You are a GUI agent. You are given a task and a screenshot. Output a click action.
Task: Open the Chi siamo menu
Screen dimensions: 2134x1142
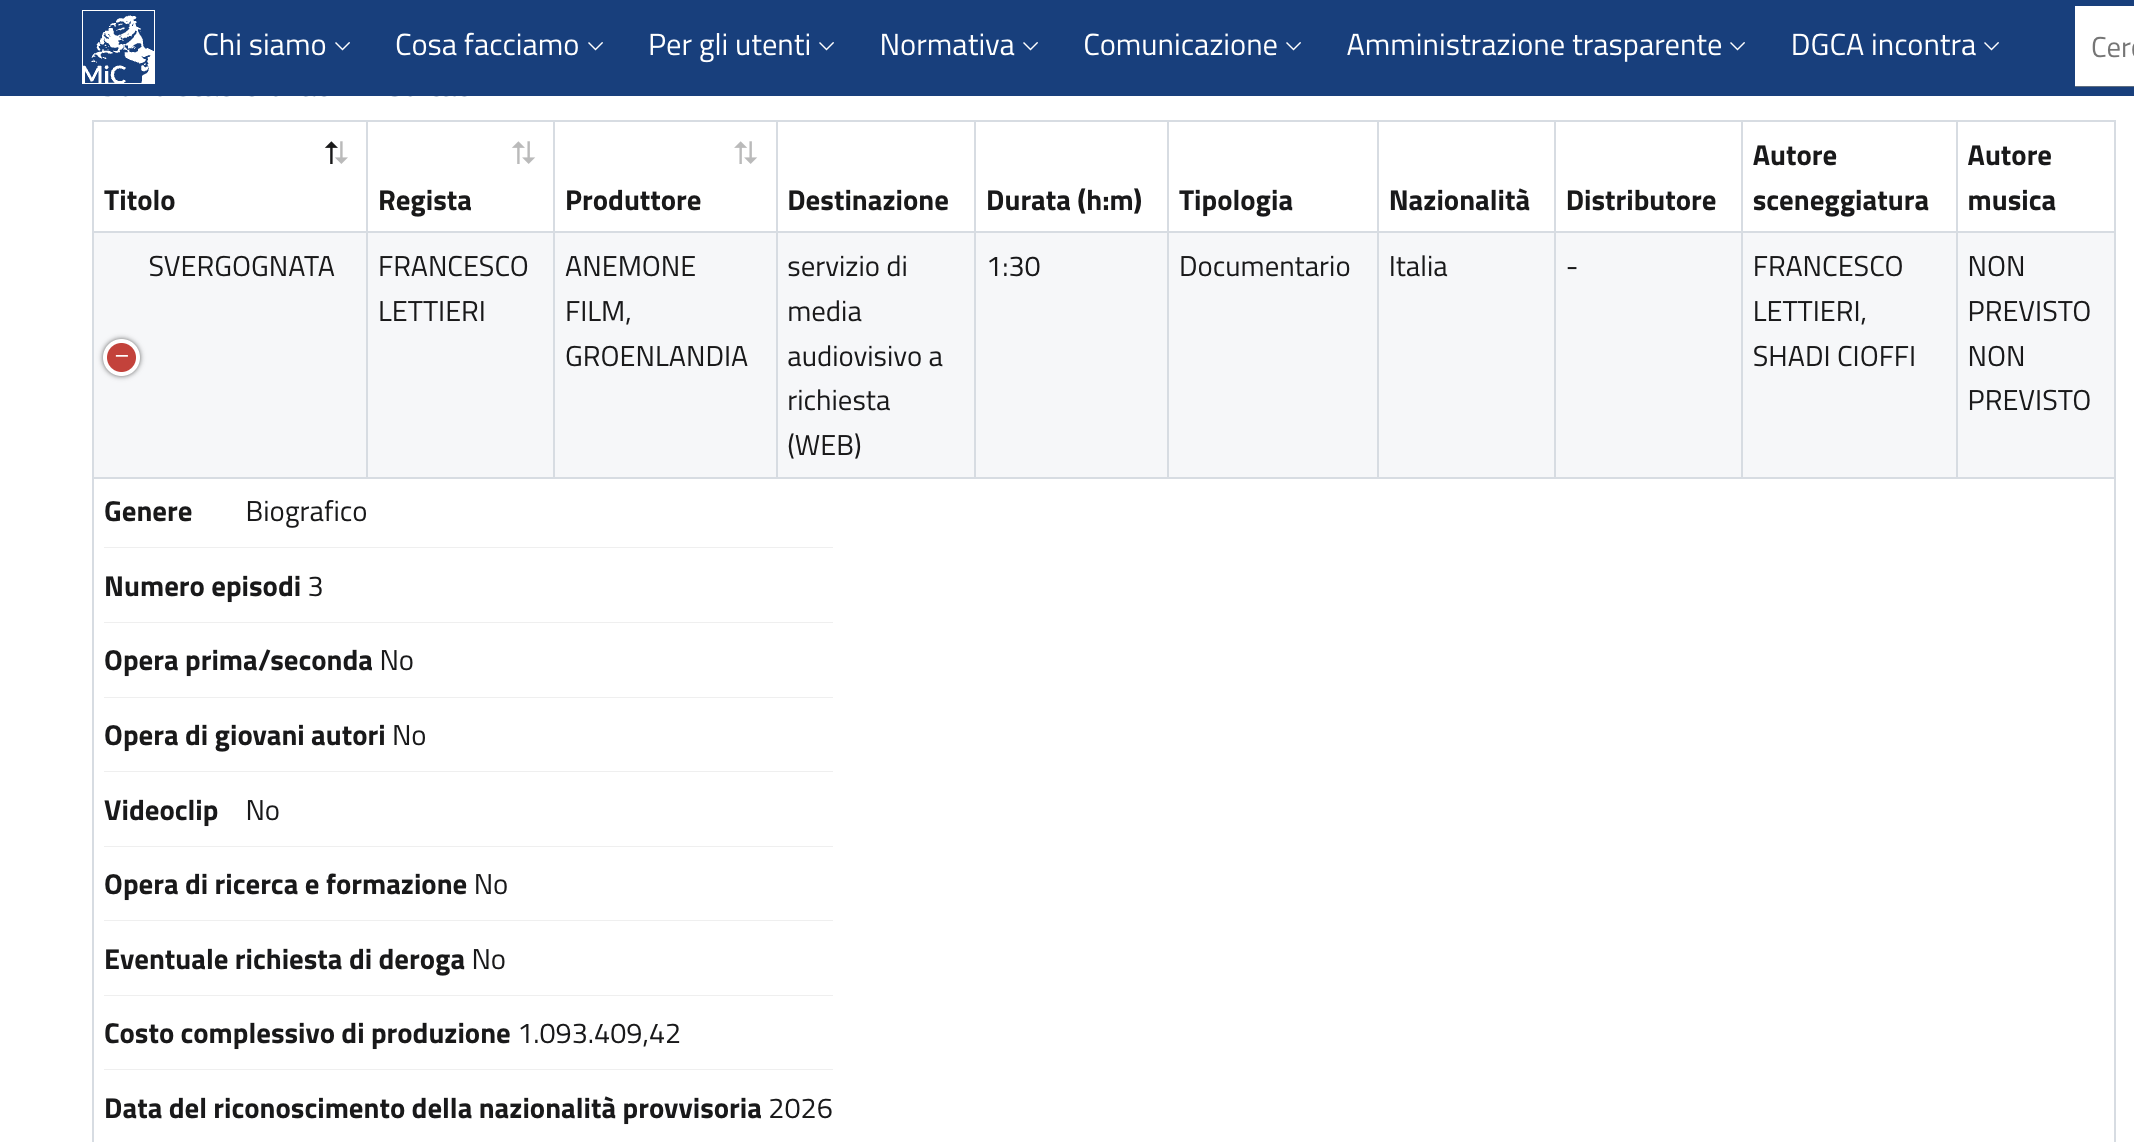(x=276, y=45)
